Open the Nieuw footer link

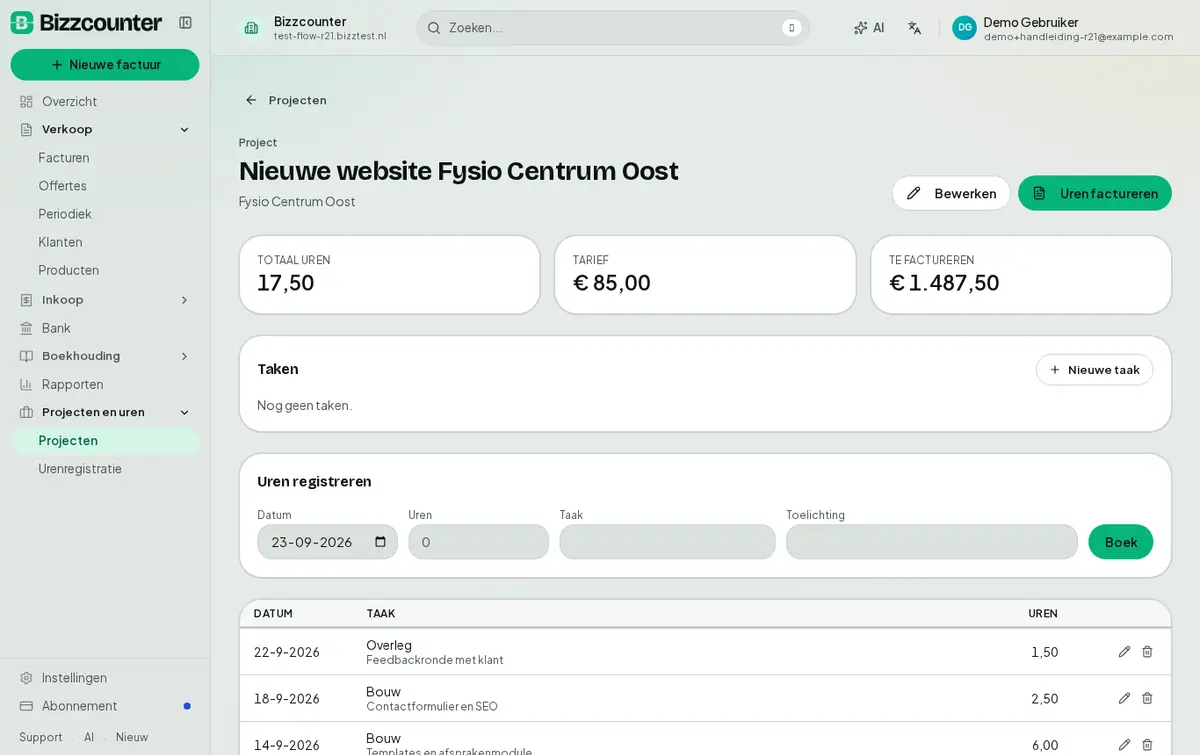click(x=132, y=737)
